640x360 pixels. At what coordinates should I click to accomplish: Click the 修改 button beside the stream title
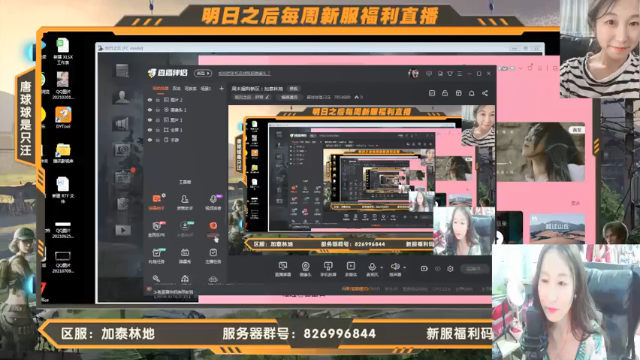pos(293,88)
